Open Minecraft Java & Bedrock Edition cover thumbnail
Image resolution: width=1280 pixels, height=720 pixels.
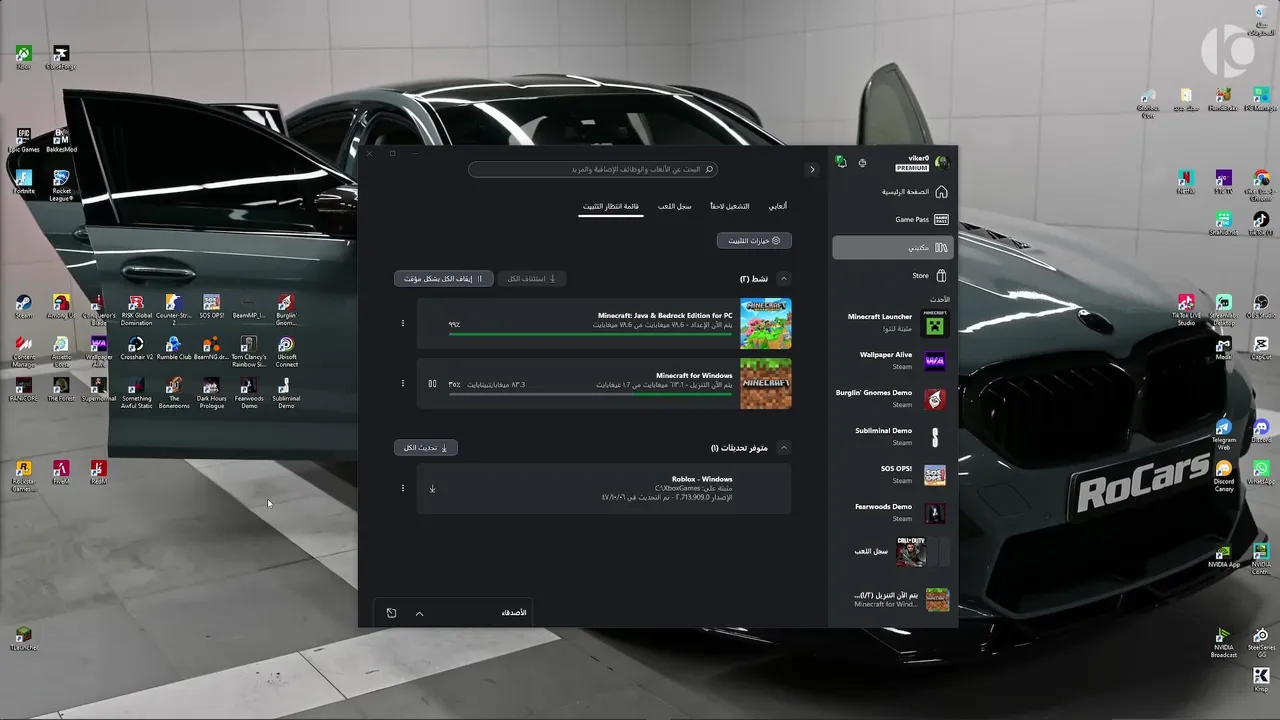(766, 323)
